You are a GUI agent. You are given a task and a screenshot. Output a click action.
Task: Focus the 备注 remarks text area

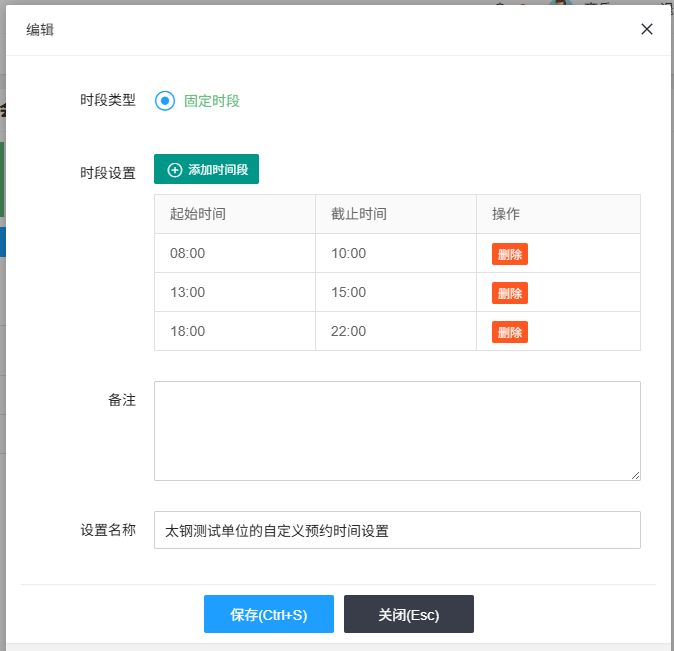tap(396, 430)
